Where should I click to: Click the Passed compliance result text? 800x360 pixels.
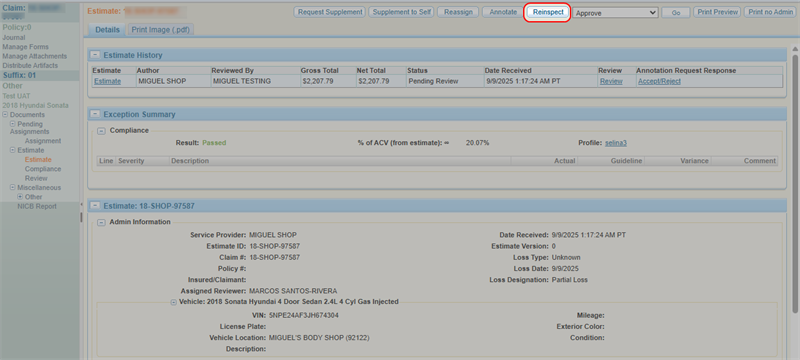pos(214,143)
